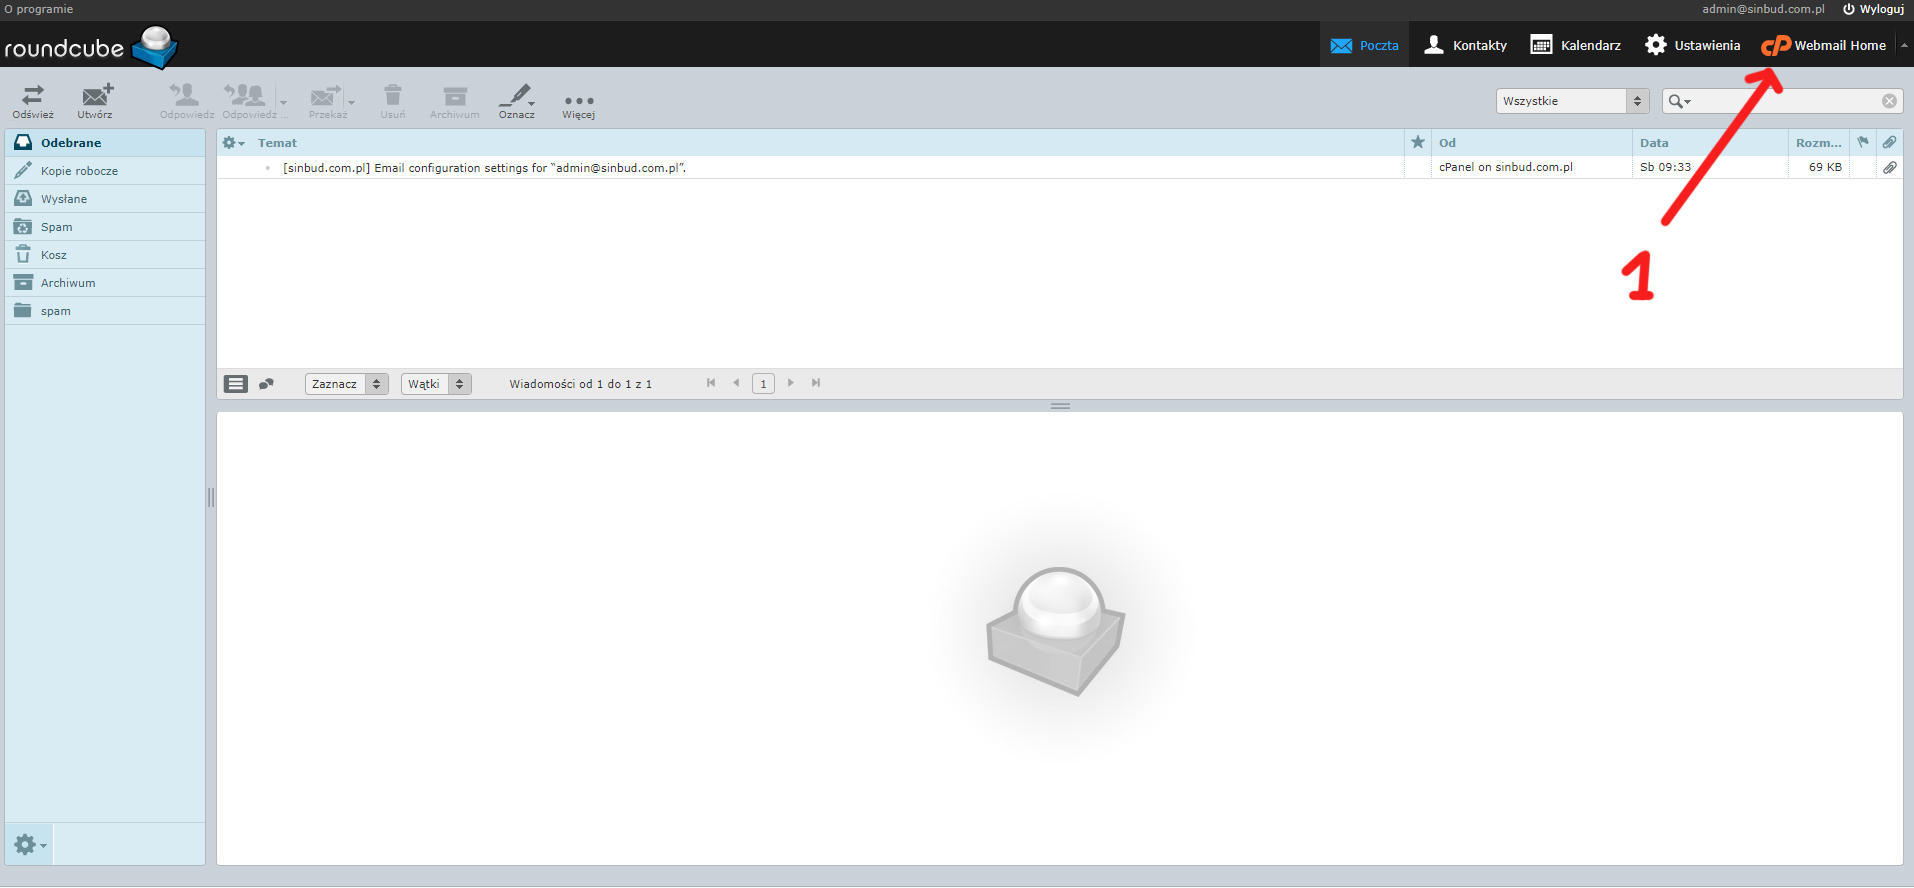Open the Wysłane sent folder
Viewport: 1914px width, 888px height.
[x=64, y=199]
